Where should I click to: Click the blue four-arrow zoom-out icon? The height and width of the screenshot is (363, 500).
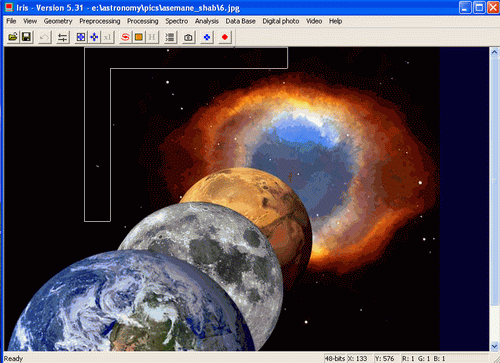point(94,37)
